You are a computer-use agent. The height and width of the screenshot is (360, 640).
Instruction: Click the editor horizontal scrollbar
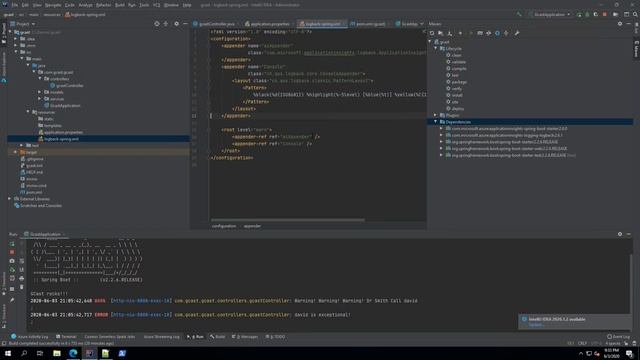[287, 220]
